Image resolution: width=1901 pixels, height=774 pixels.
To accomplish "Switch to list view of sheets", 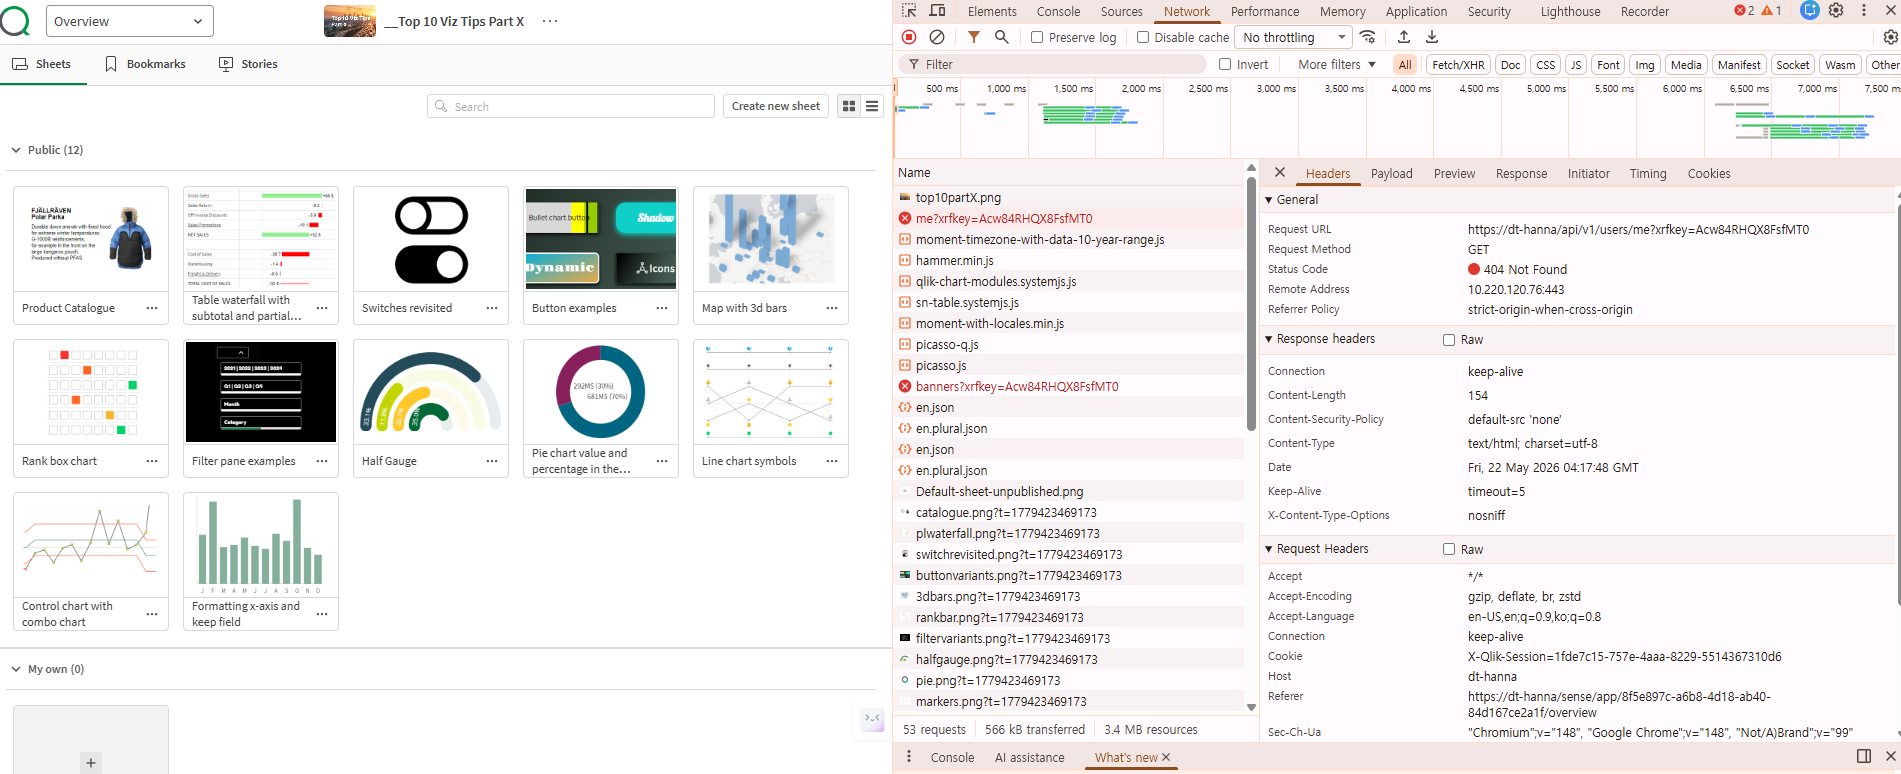I will tap(872, 106).
